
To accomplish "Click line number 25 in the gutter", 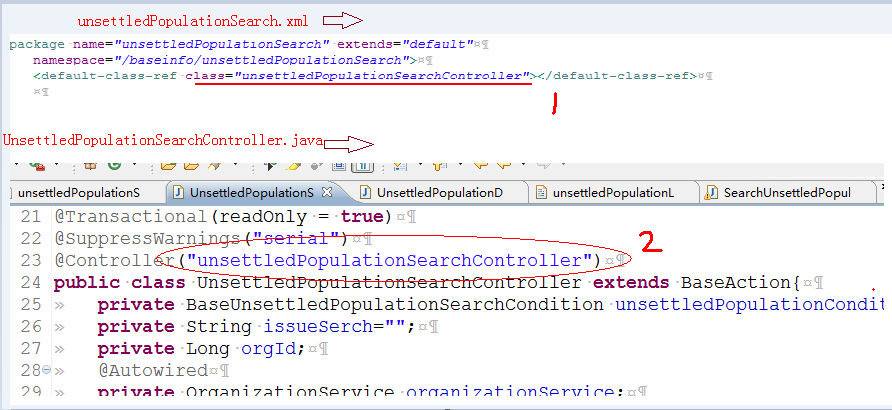I will pos(32,304).
